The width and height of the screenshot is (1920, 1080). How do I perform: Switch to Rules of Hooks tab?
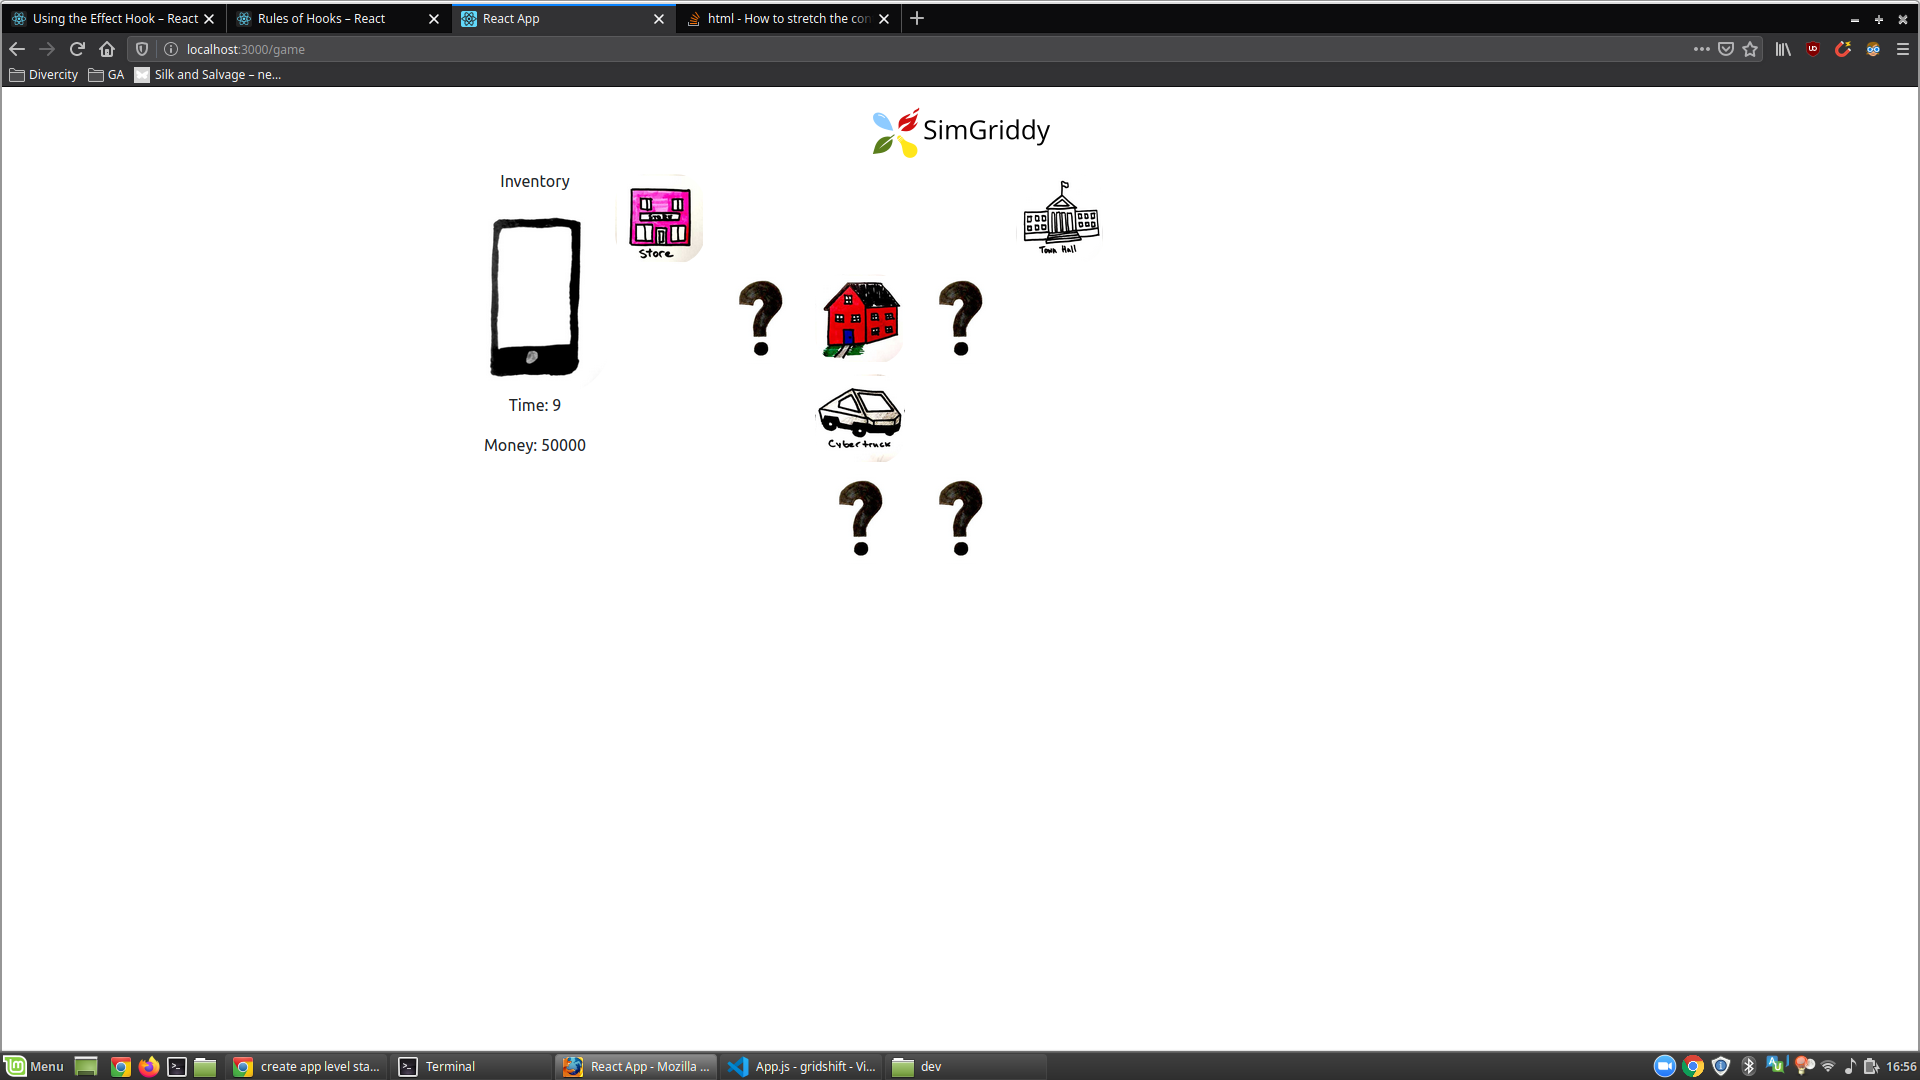pyautogui.click(x=322, y=18)
